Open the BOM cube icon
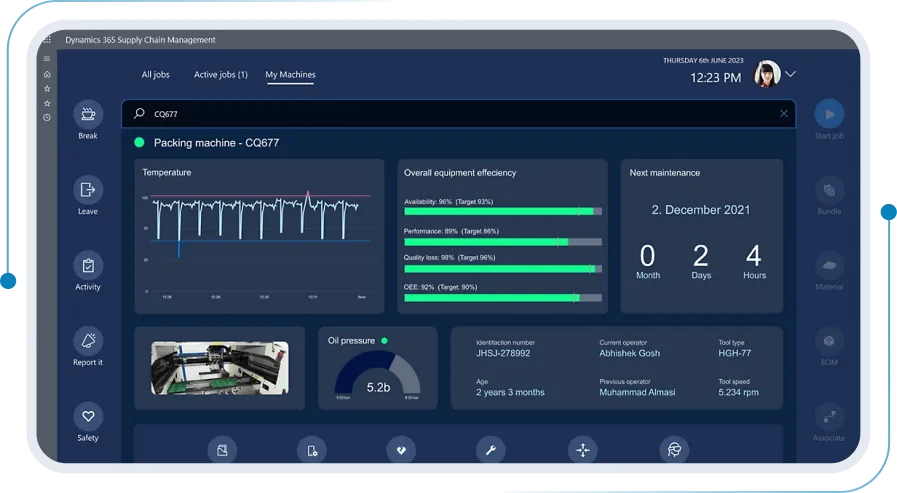 [829, 341]
